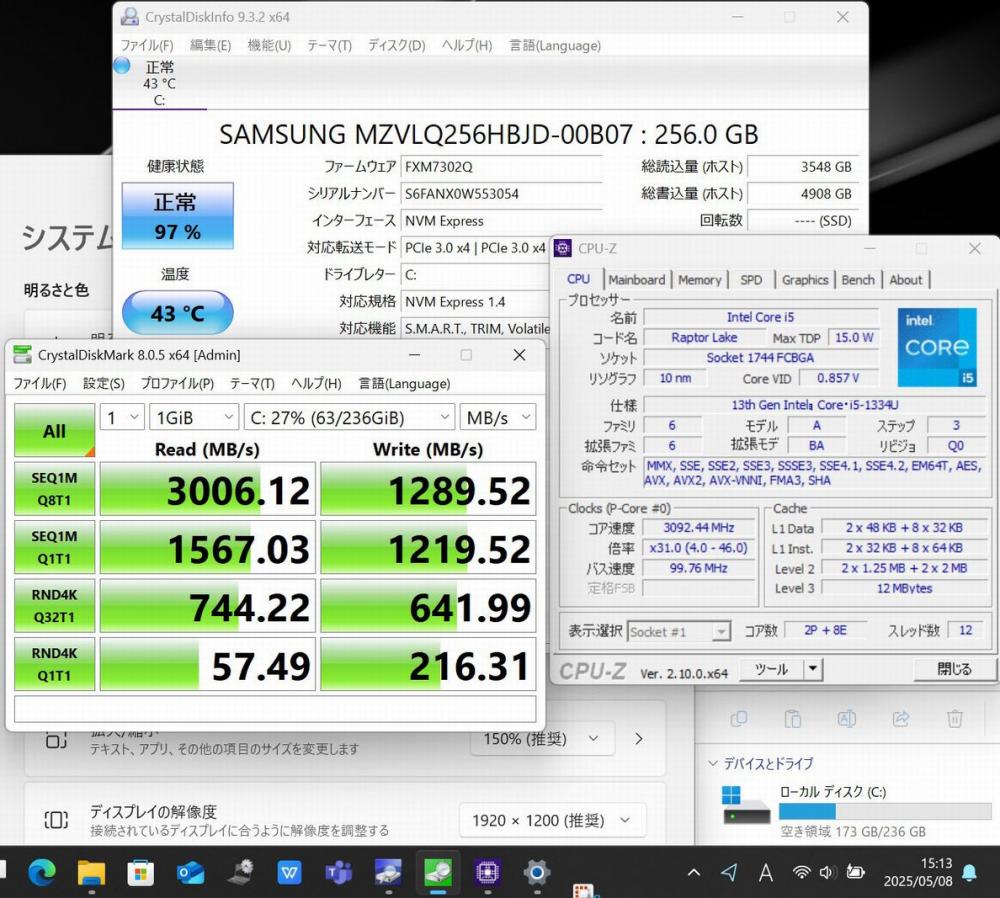1000x898 pixels.
Task: Open File Explorer from the taskbar
Action: (91, 872)
